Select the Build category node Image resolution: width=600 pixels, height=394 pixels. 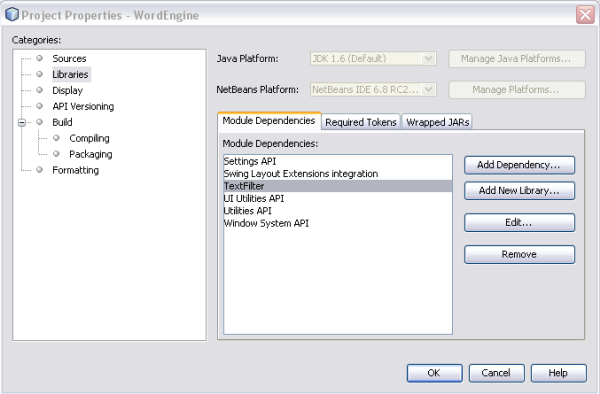pyautogui.click(x=62, y=122)
